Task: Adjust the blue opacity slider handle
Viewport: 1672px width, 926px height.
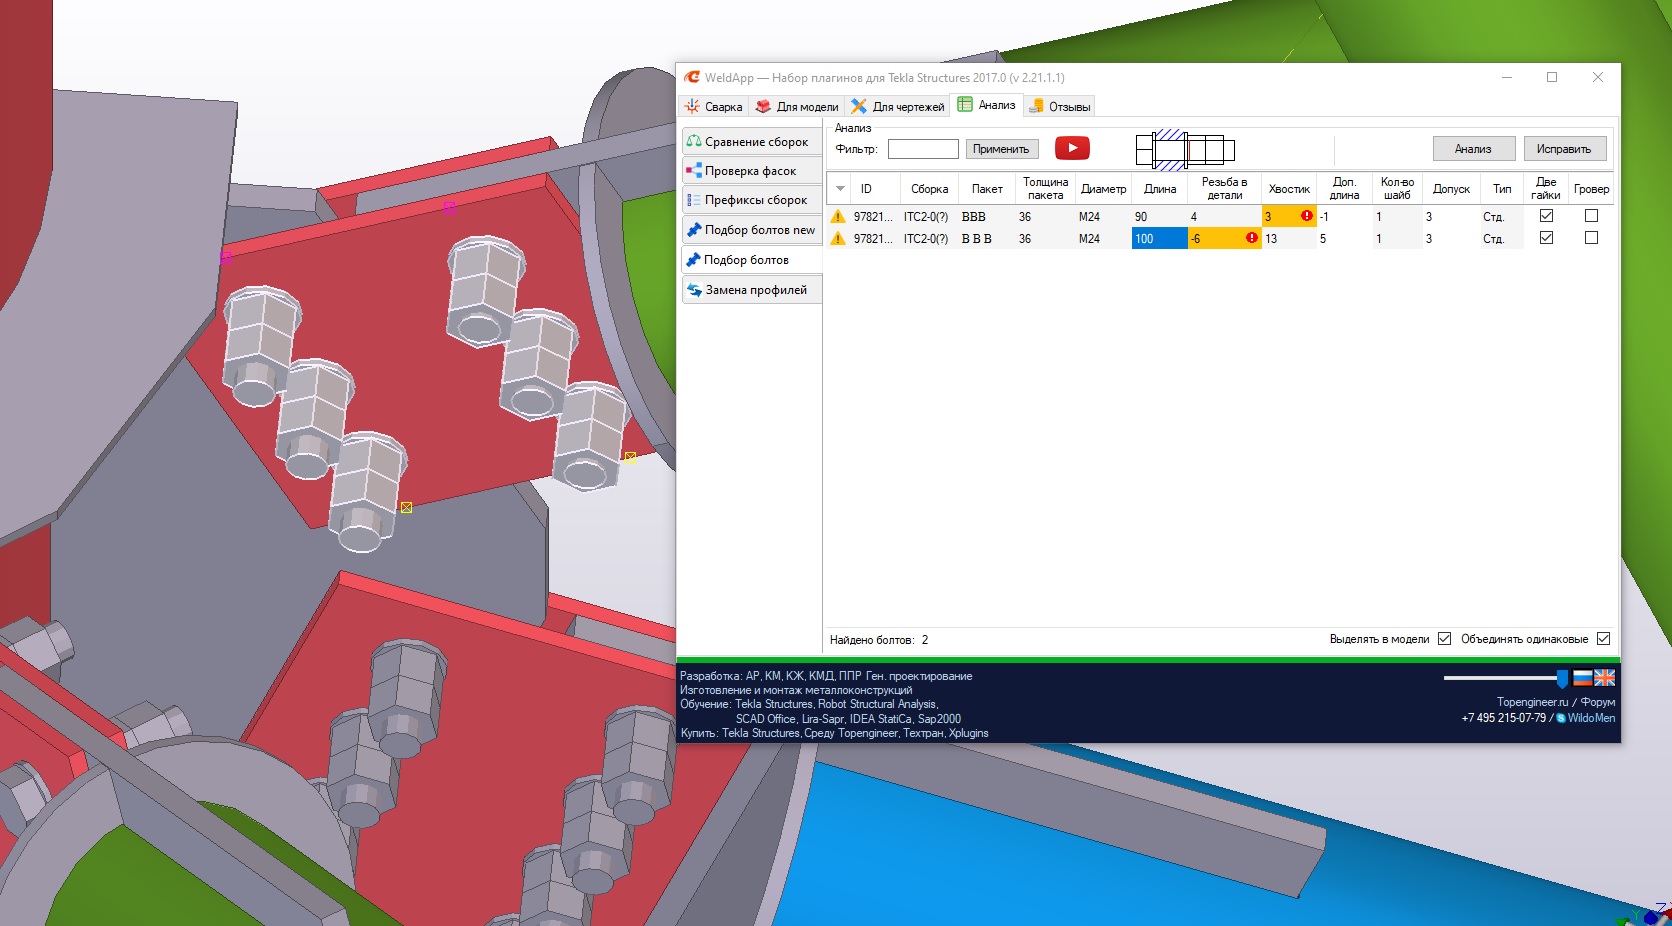Action: pyautogui.click(x=1563, y=678)
